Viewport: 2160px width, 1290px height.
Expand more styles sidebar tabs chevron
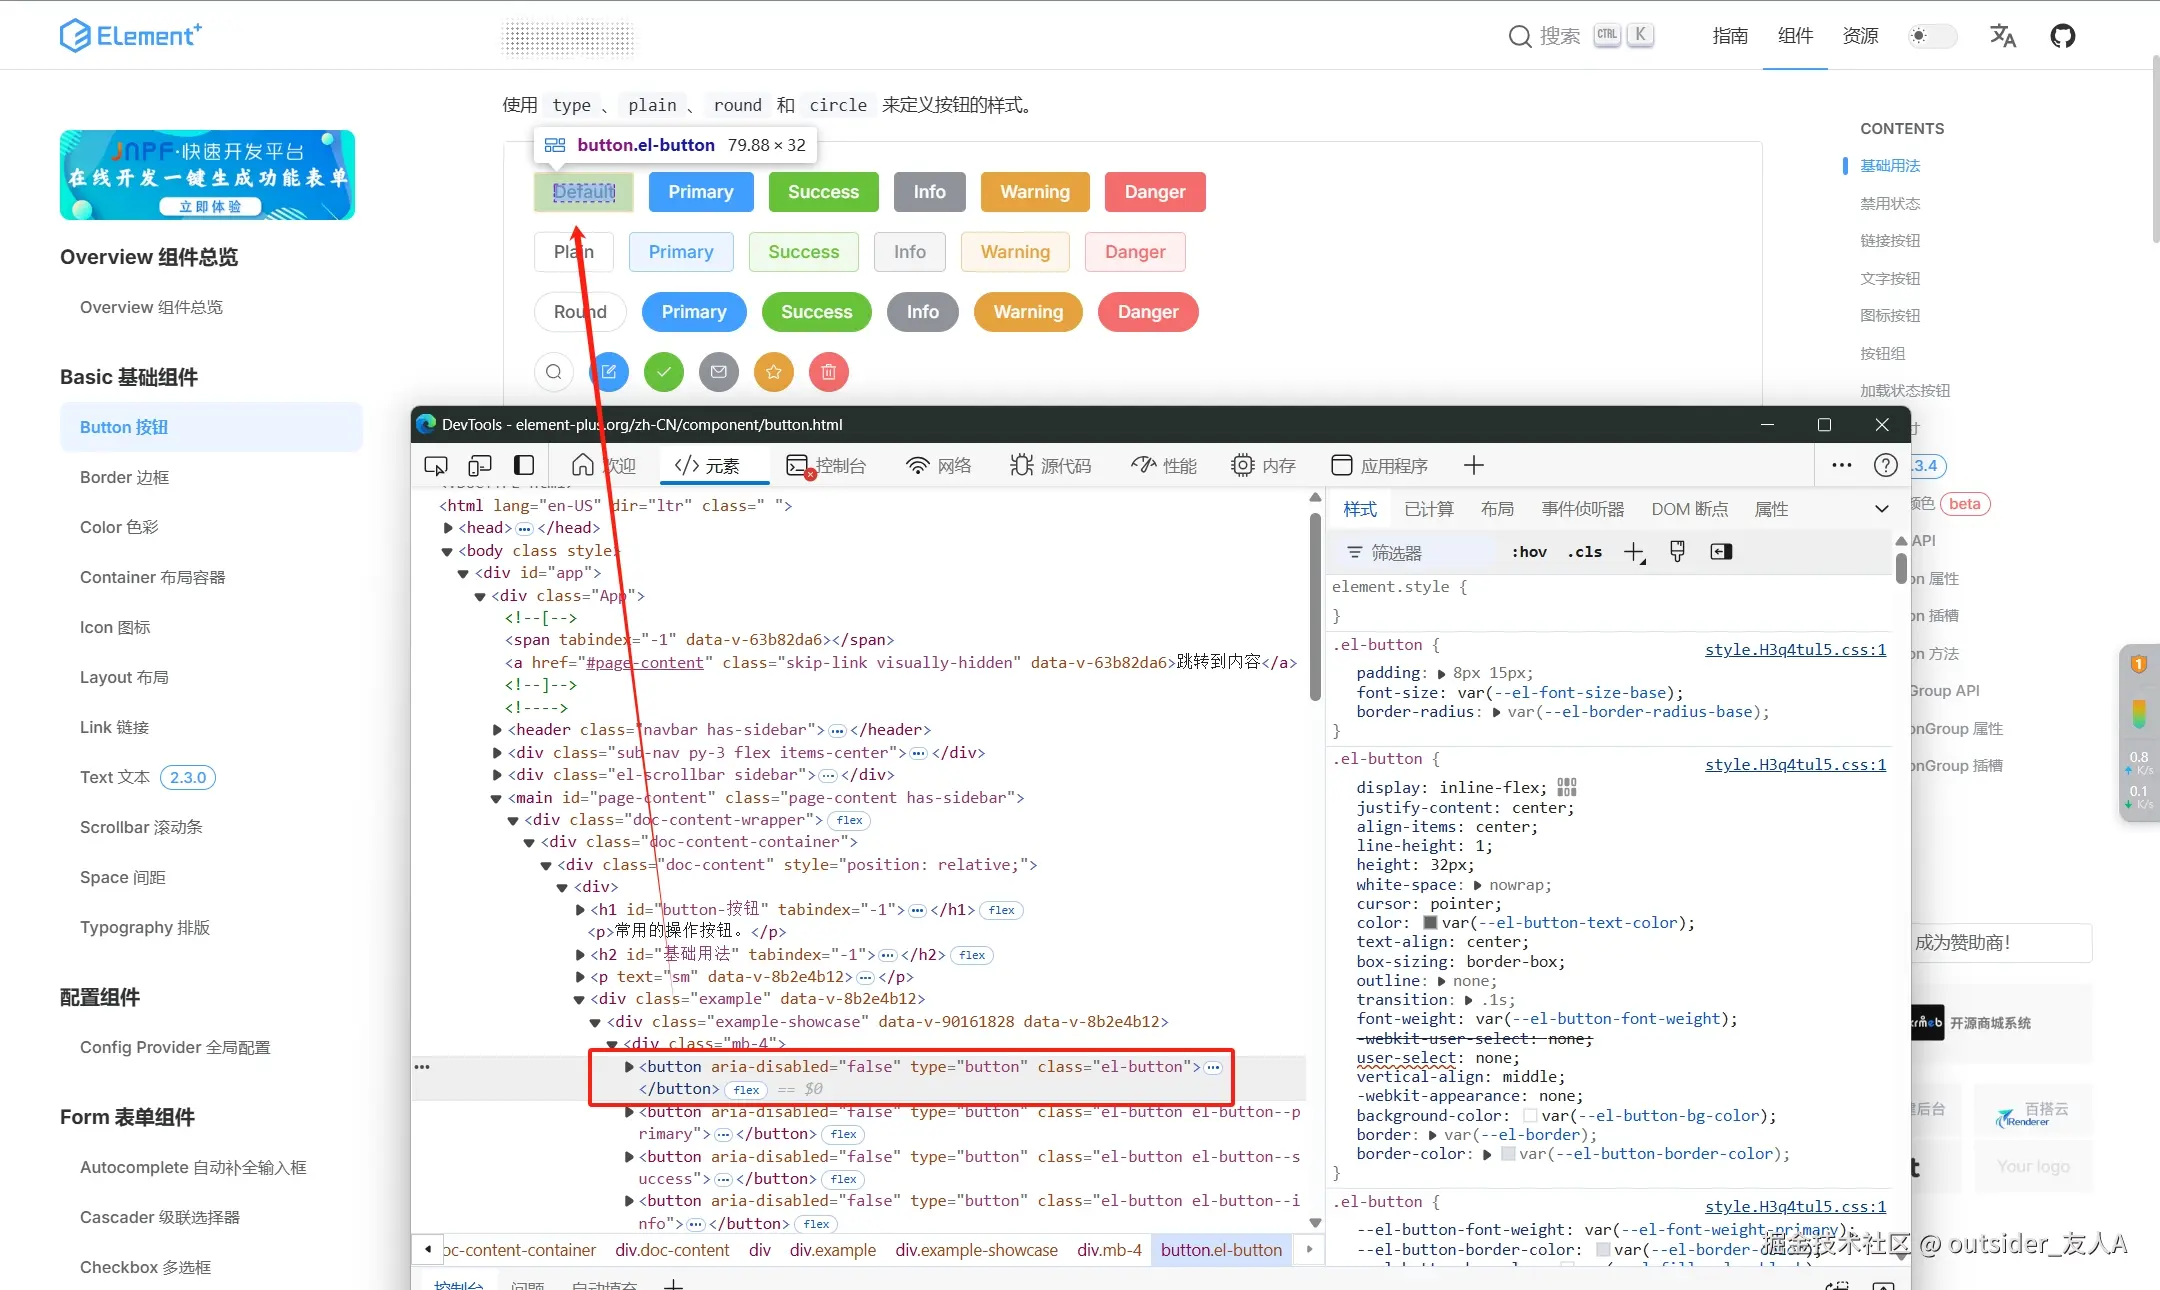pos(1881,509)
